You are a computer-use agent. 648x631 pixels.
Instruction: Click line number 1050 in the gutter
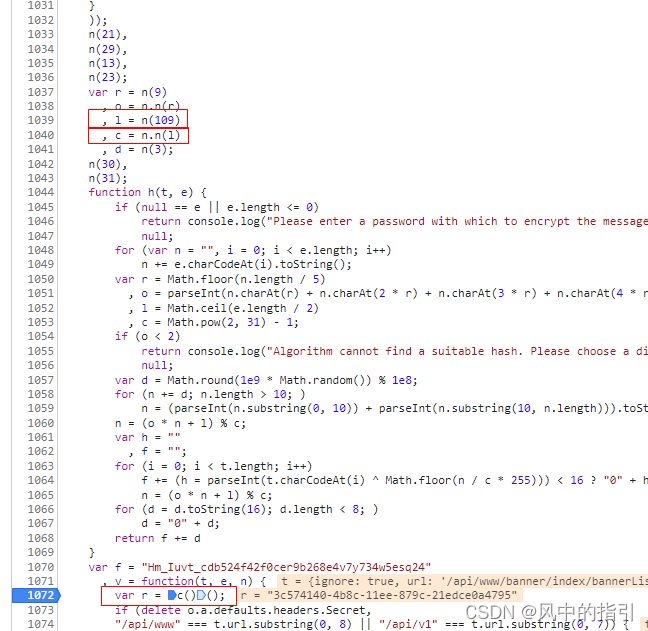(40, 279)
